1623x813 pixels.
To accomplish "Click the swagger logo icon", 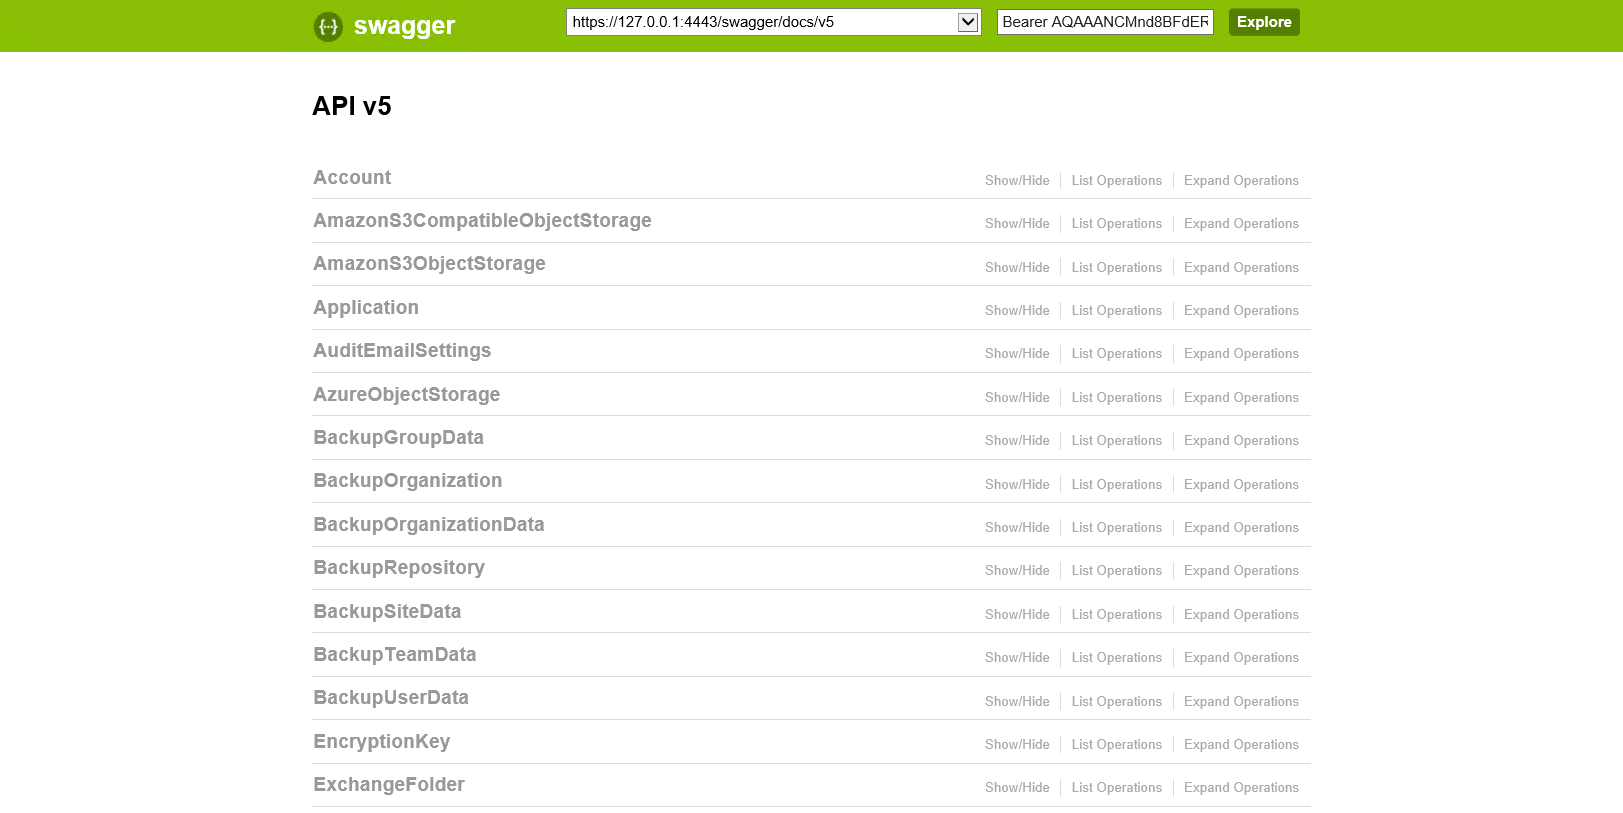I will click(x=328, y=26).
